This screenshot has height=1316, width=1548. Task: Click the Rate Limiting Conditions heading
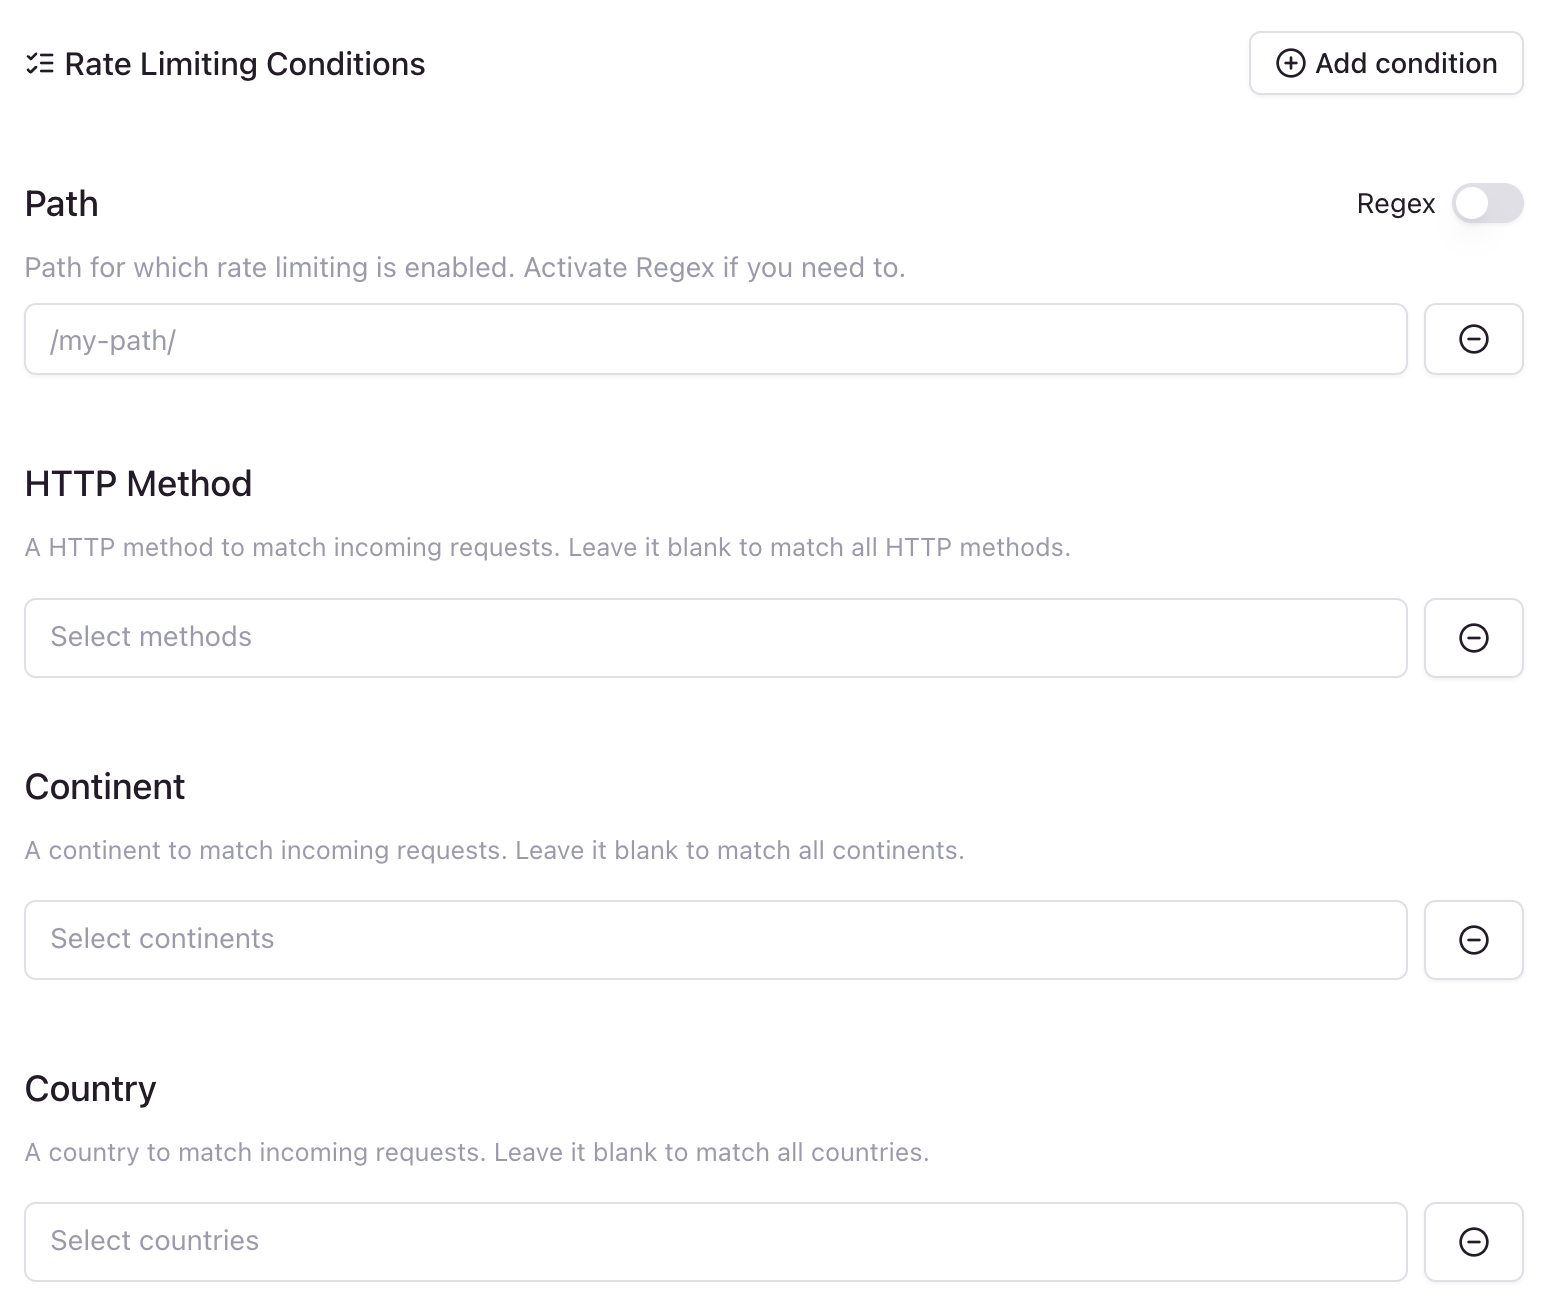244,63
